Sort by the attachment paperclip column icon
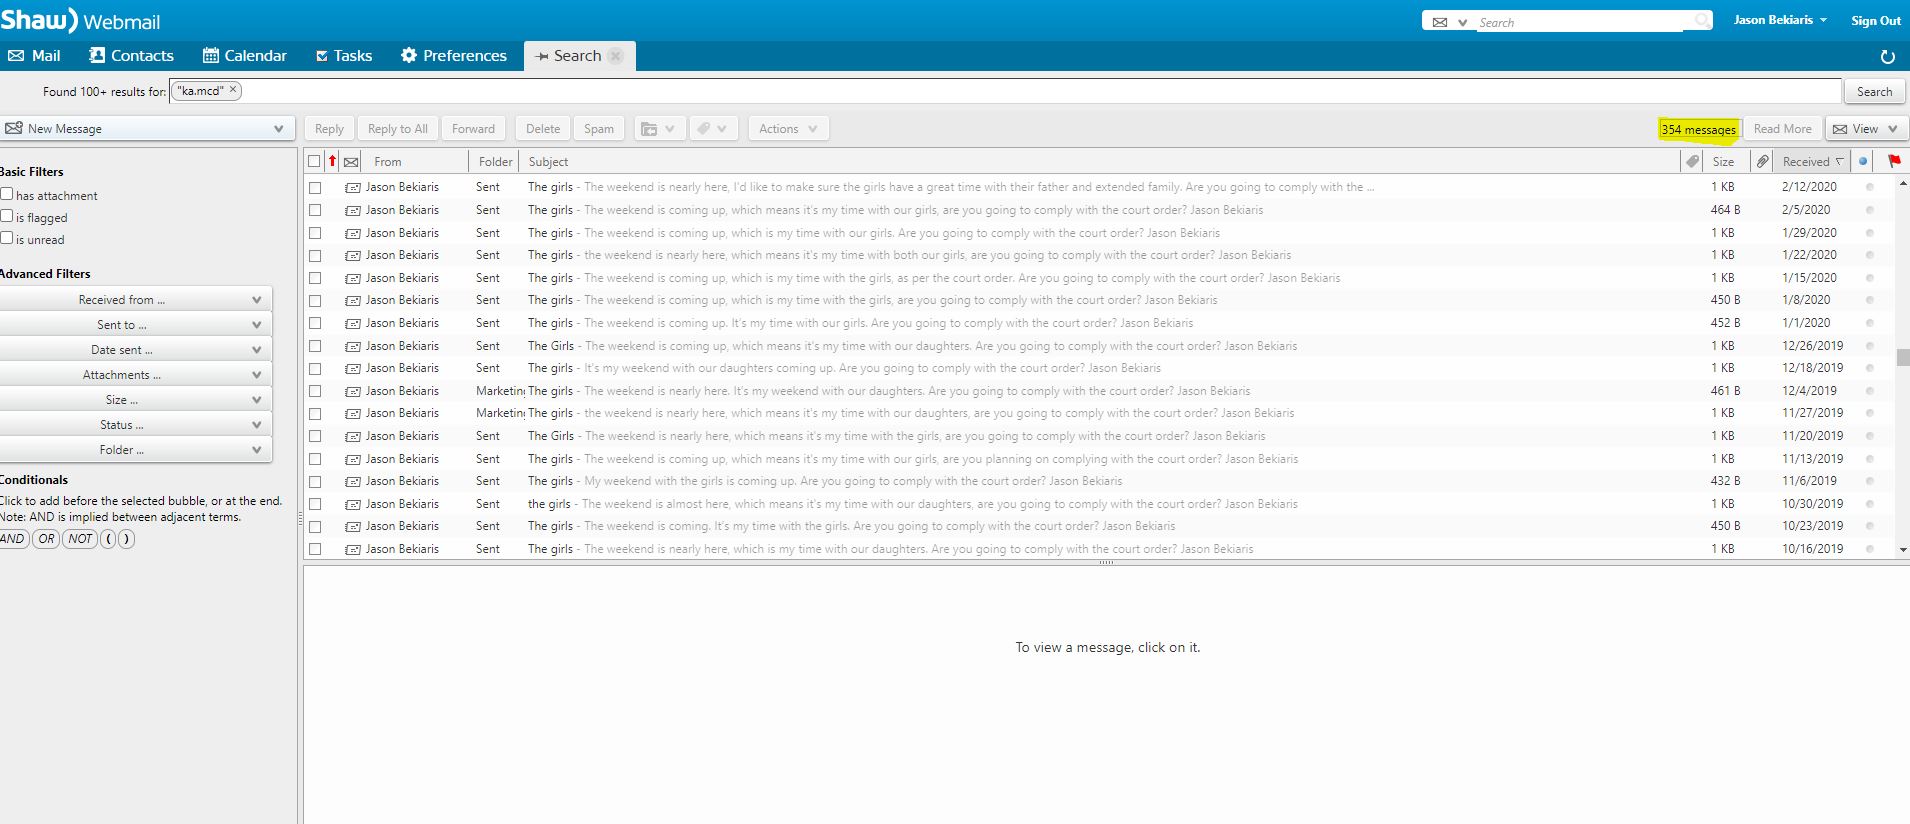 1762,161
